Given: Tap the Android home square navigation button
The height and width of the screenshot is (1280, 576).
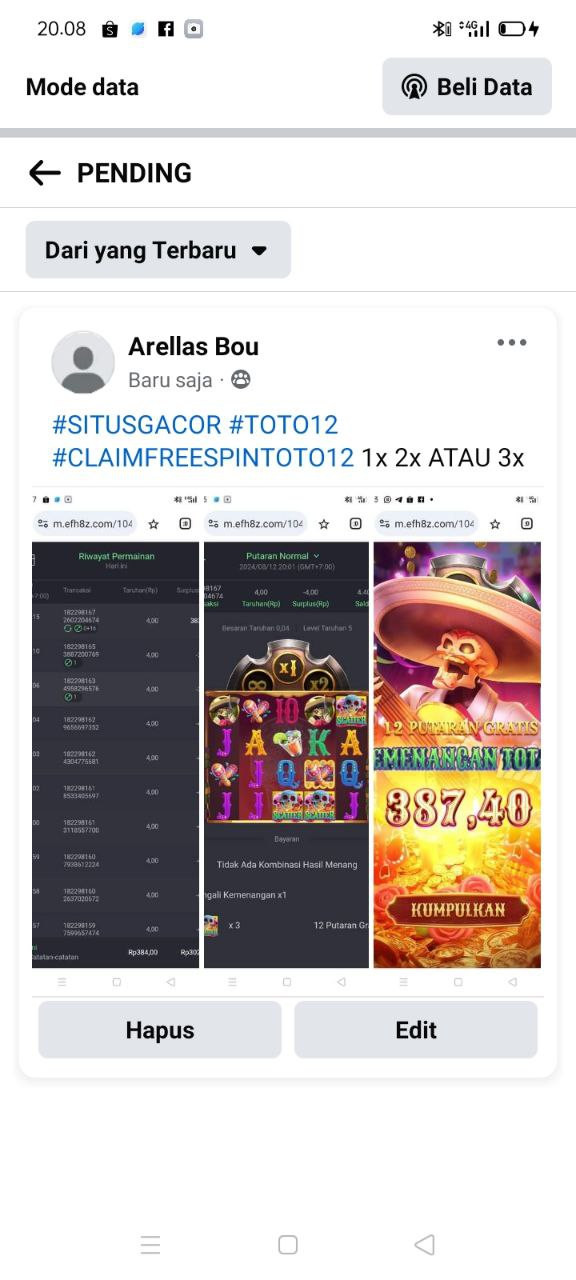Looking at the screenshot, I should 288,1244.
